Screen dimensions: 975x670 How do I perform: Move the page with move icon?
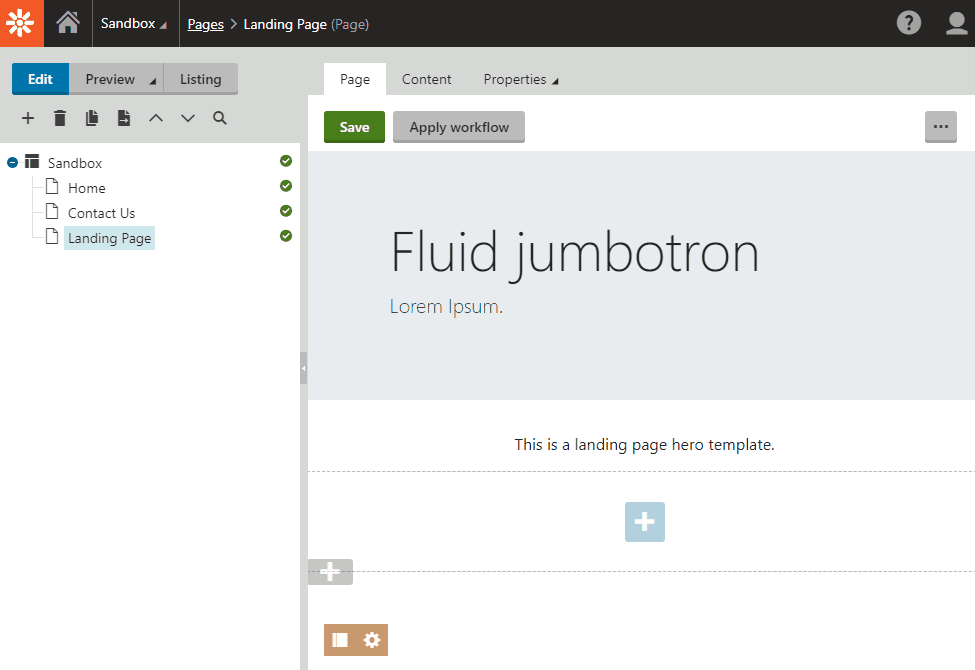(124, 118)
